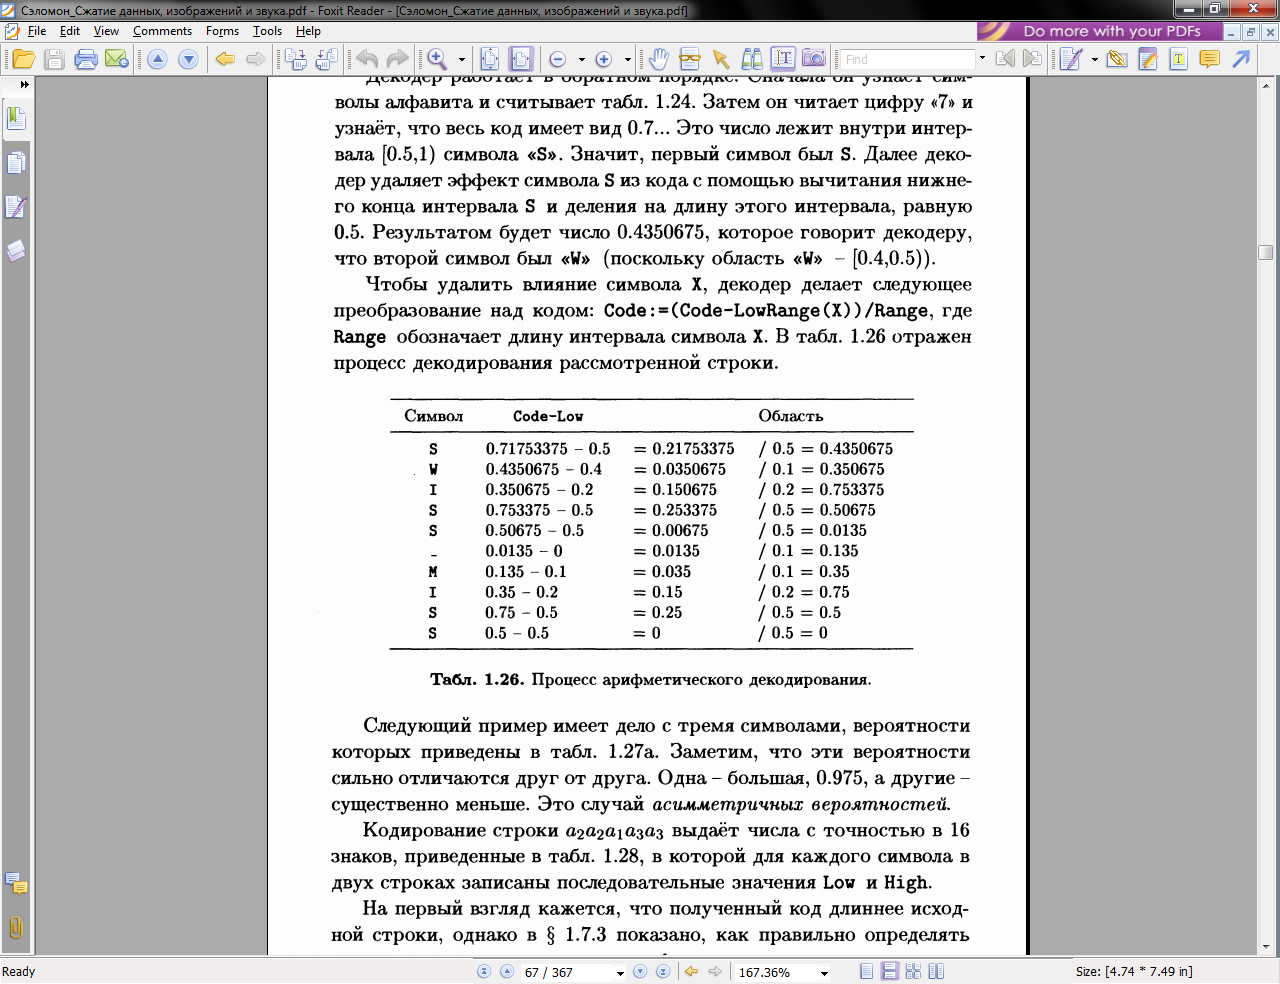
Task: Open the Pages thumbnails panel in sidebar
Action: coord(15,162)
